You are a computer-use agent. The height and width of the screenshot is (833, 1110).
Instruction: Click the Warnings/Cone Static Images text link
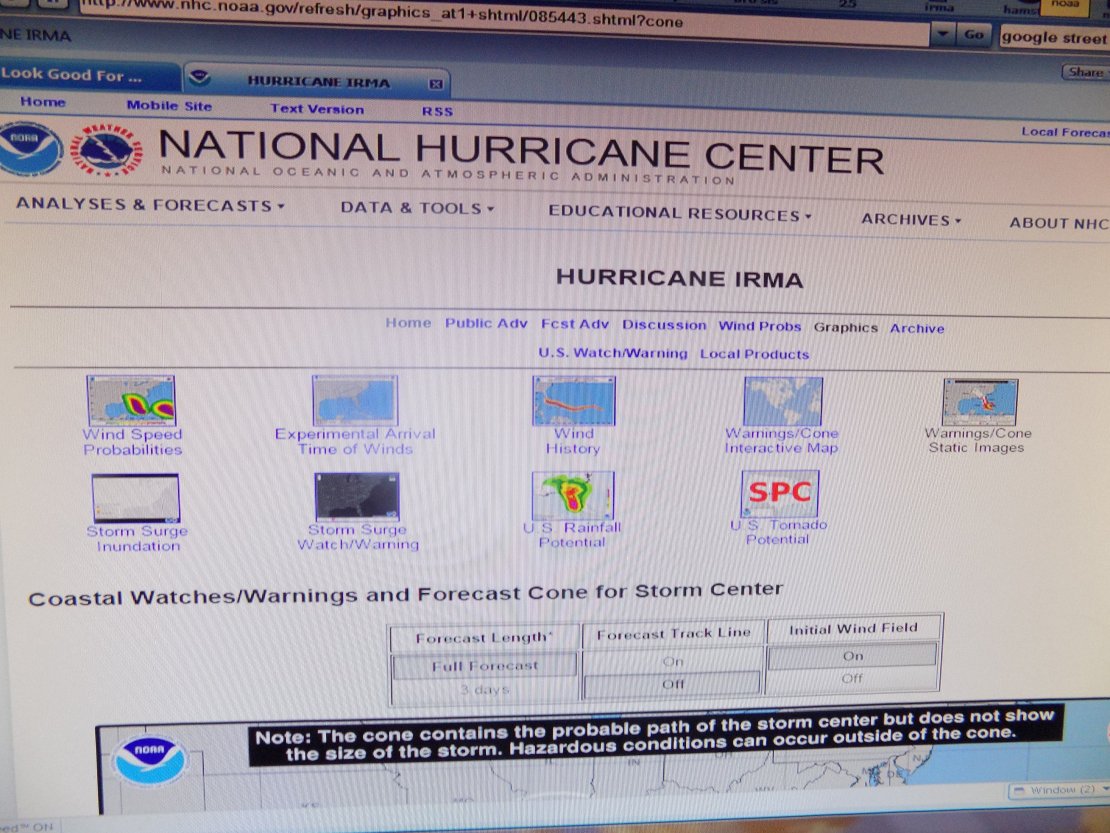click(x=978, y=440)
